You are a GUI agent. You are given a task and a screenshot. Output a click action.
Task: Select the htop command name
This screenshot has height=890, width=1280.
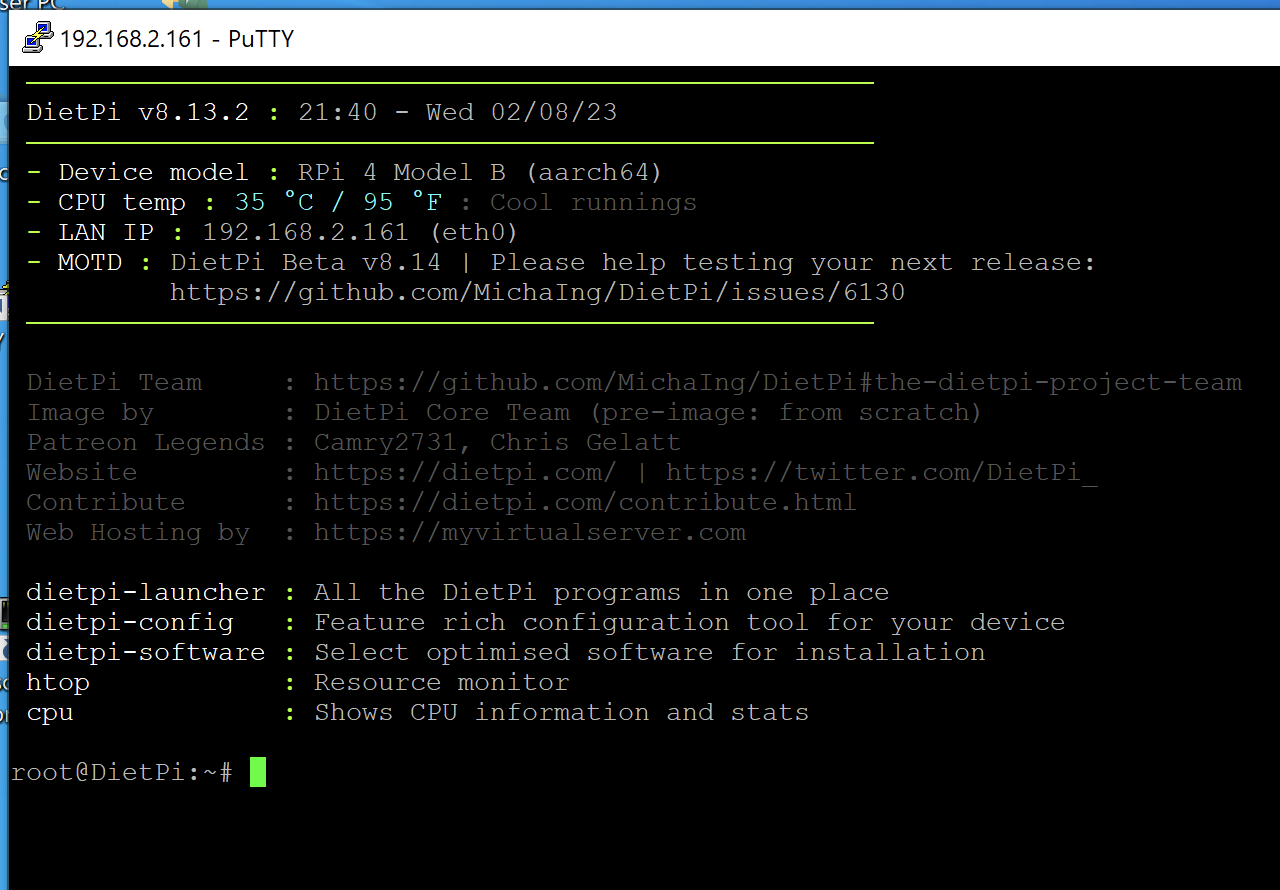(x=58, y=682)
